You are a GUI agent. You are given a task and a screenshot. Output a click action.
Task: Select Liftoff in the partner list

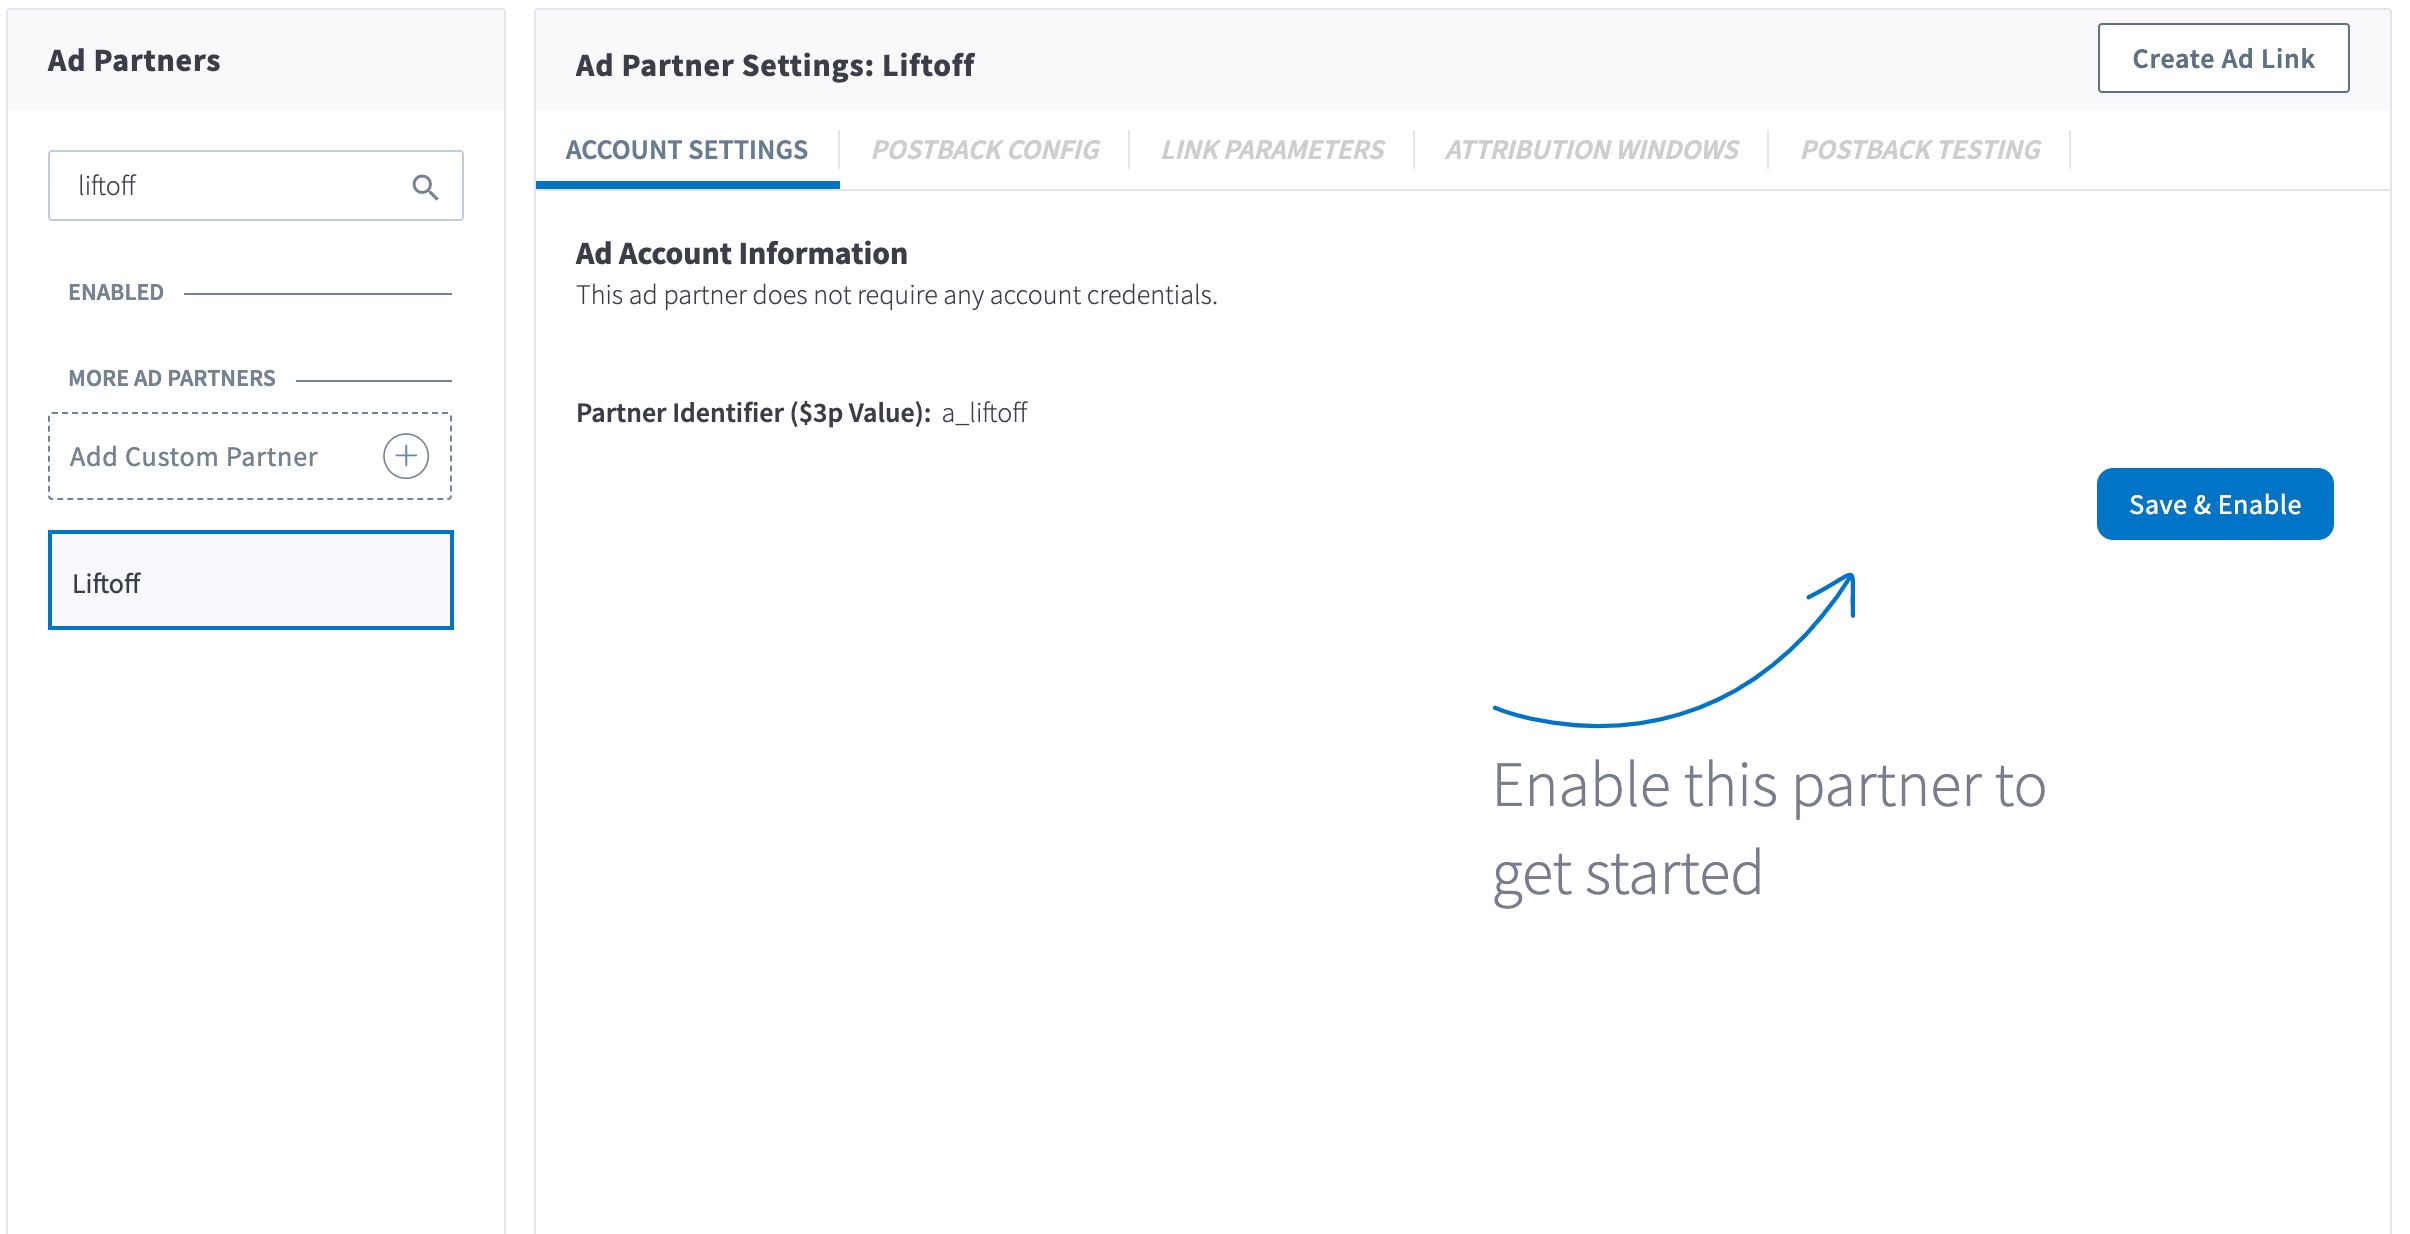coord(251,580)
